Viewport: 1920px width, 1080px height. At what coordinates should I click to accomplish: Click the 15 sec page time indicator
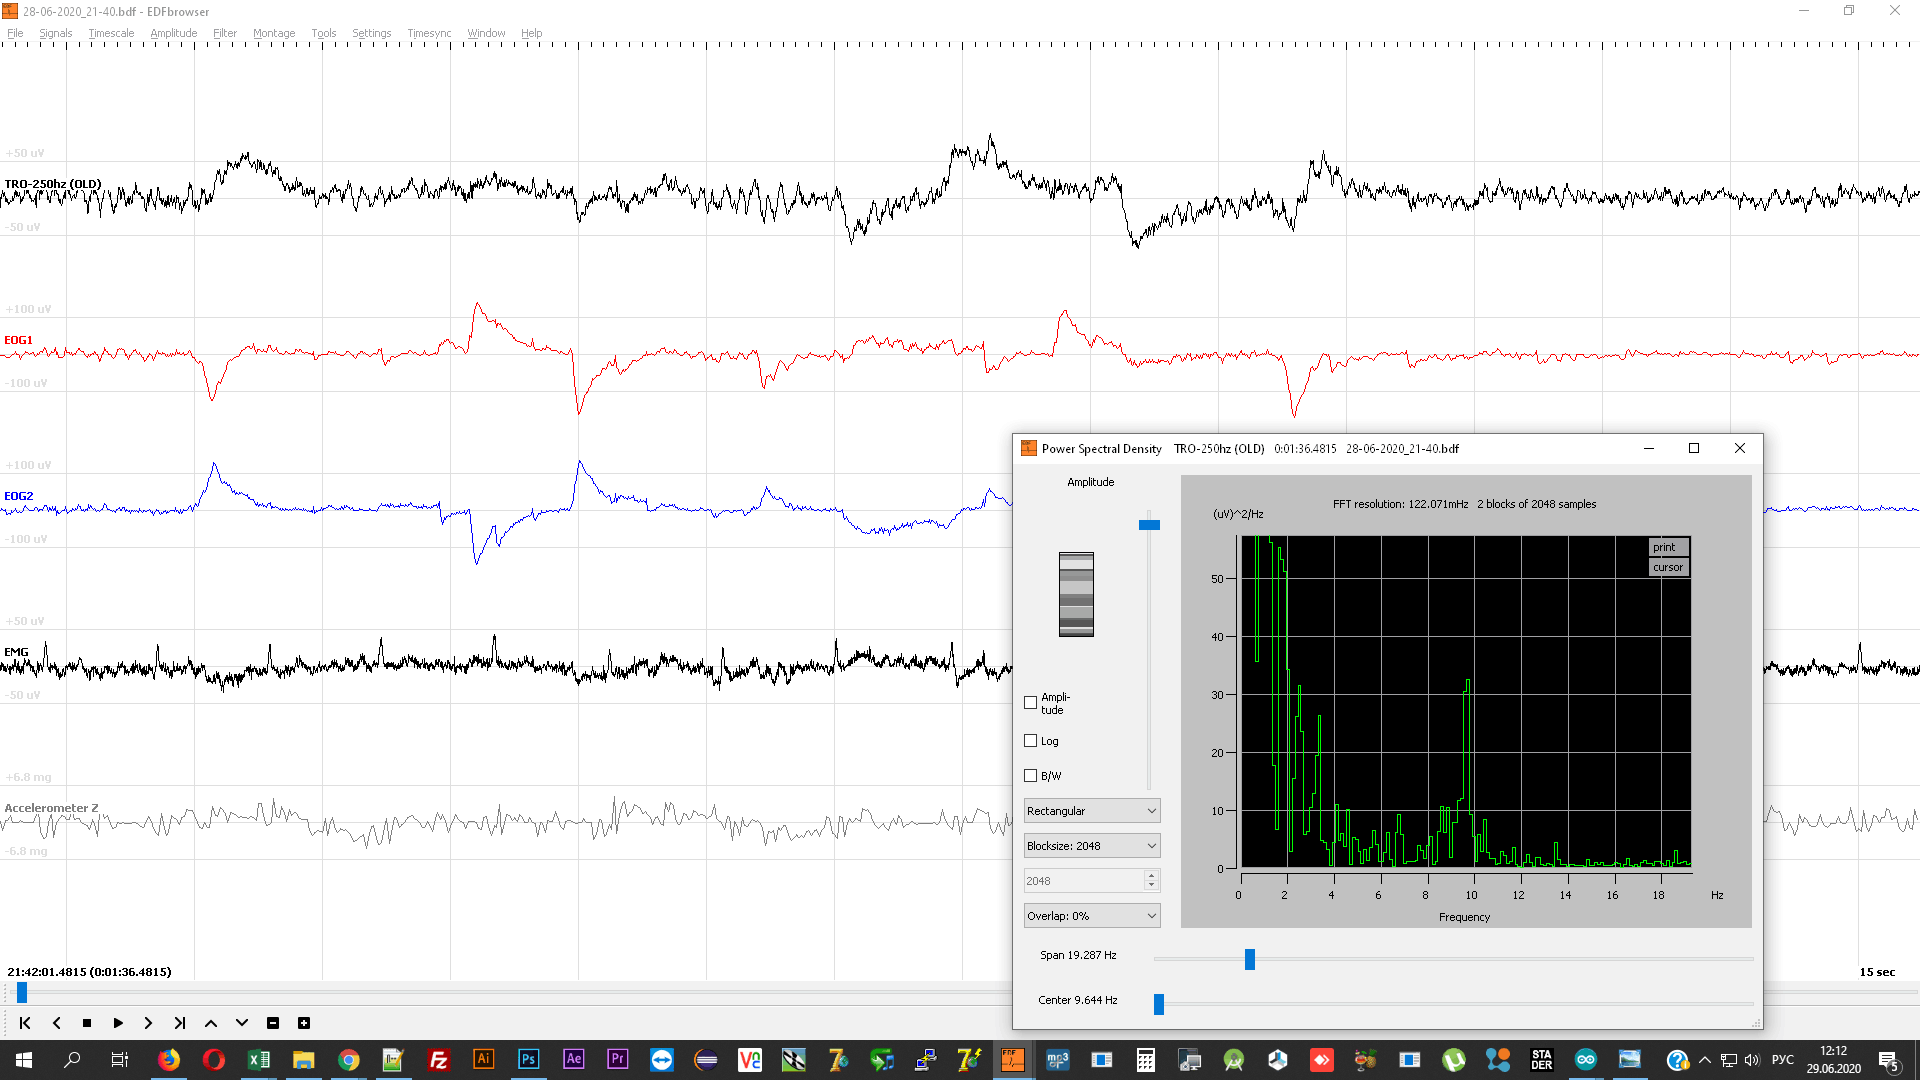pyautogui.click(x=1877, y=972)
